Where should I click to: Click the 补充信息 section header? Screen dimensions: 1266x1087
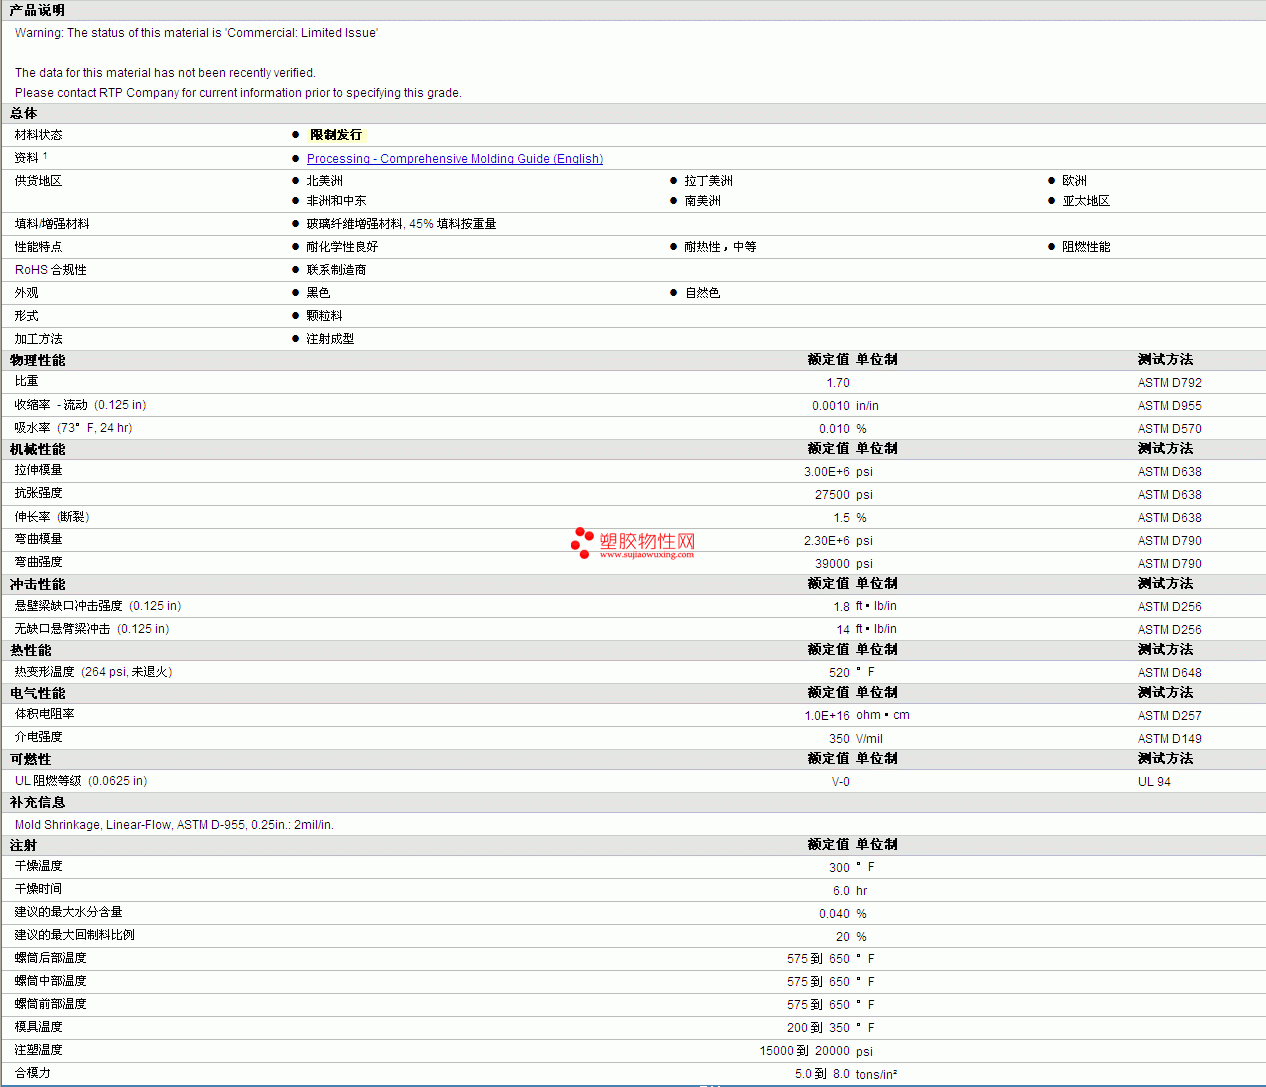(37, 802)
